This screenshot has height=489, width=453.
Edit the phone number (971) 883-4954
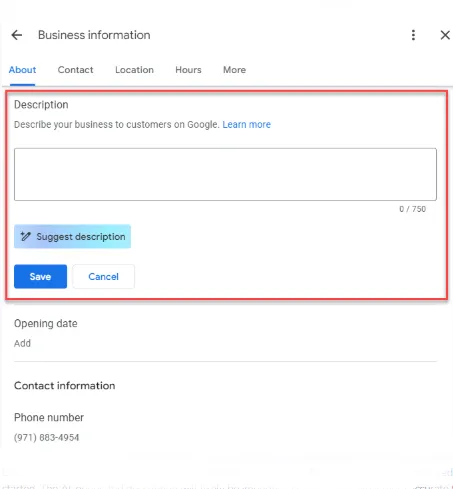[47, 437]
